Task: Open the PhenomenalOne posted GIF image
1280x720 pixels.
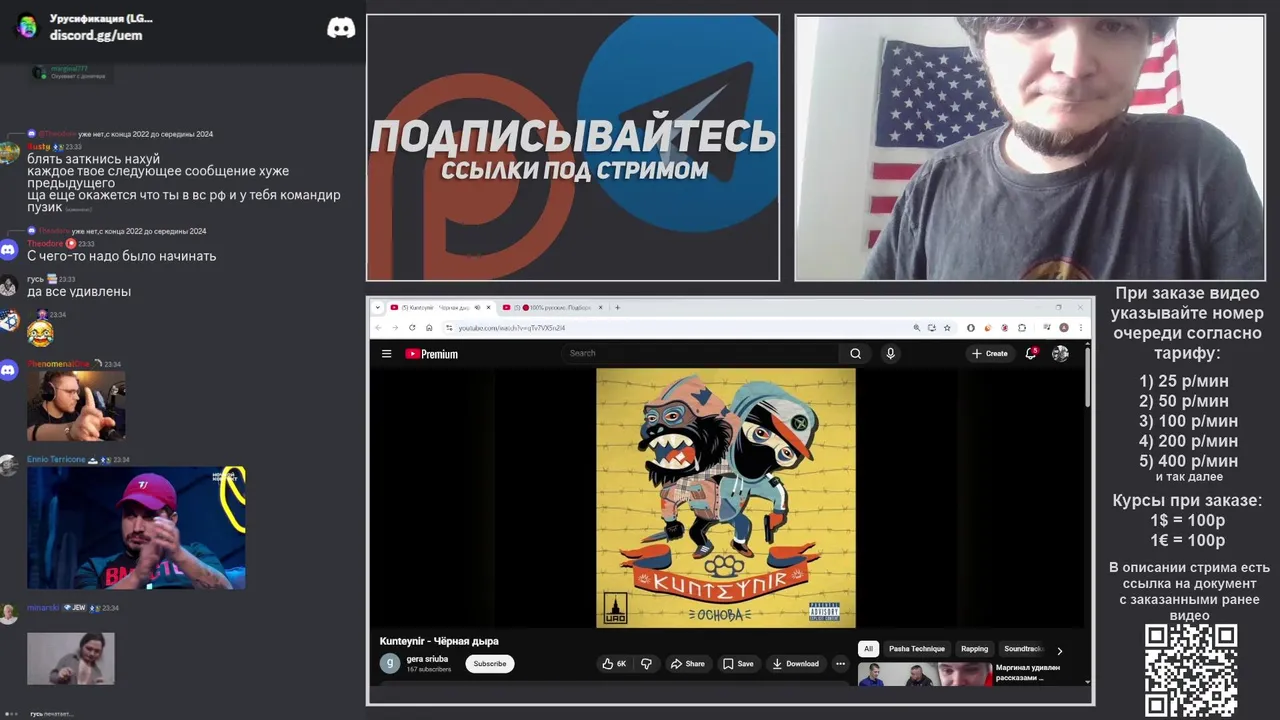Action: [76, 406]
